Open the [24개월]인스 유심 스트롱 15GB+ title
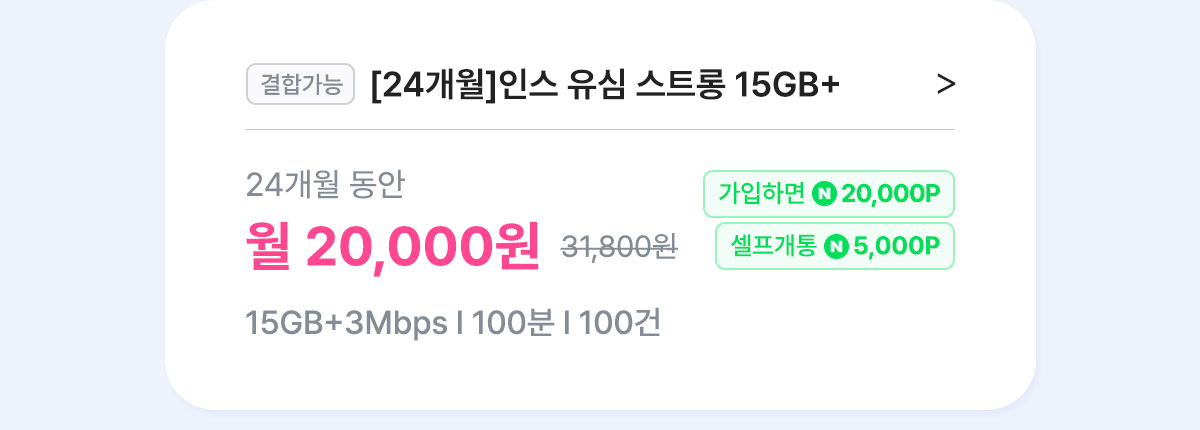 [x=604, y=86]
